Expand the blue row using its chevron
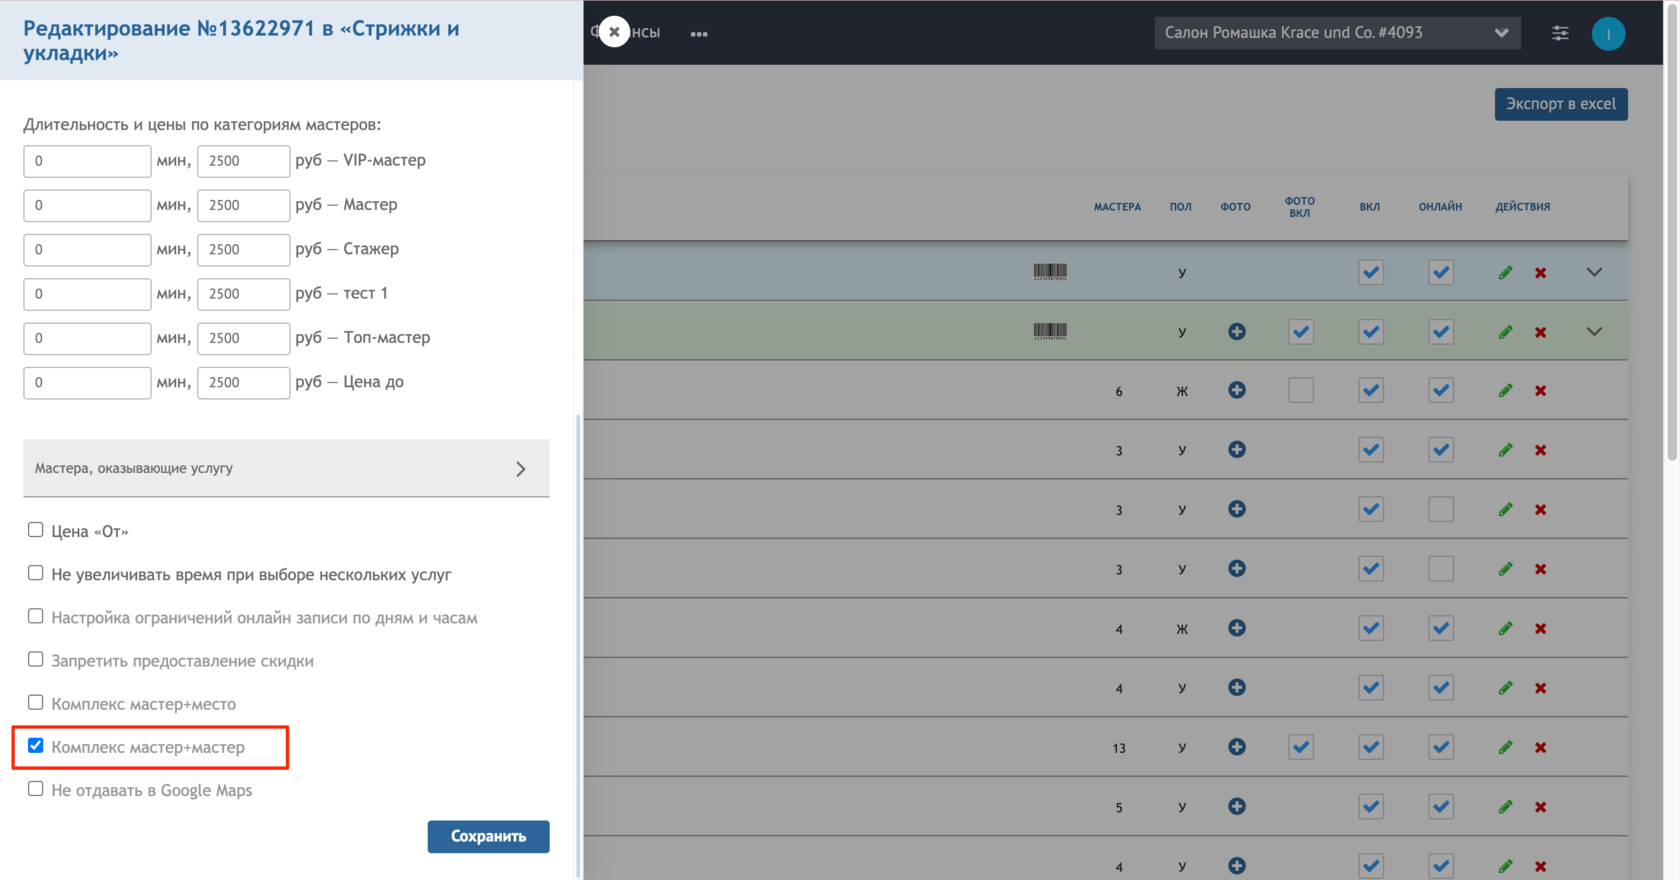Screen dimensions: 1680x880 1594,272
